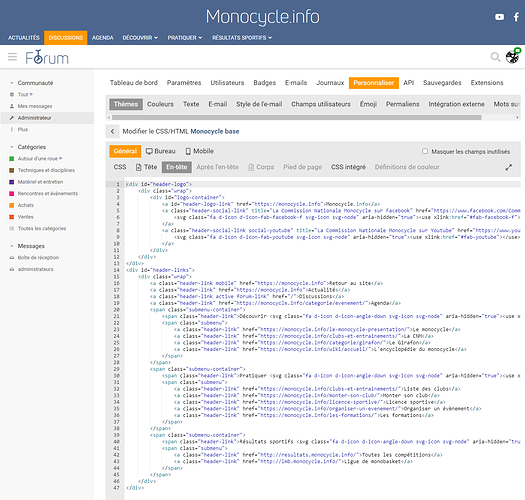Enable Masquer les champs inutilisés checkbox
This screenshot has height=500, width=525.
pos(425,151)
